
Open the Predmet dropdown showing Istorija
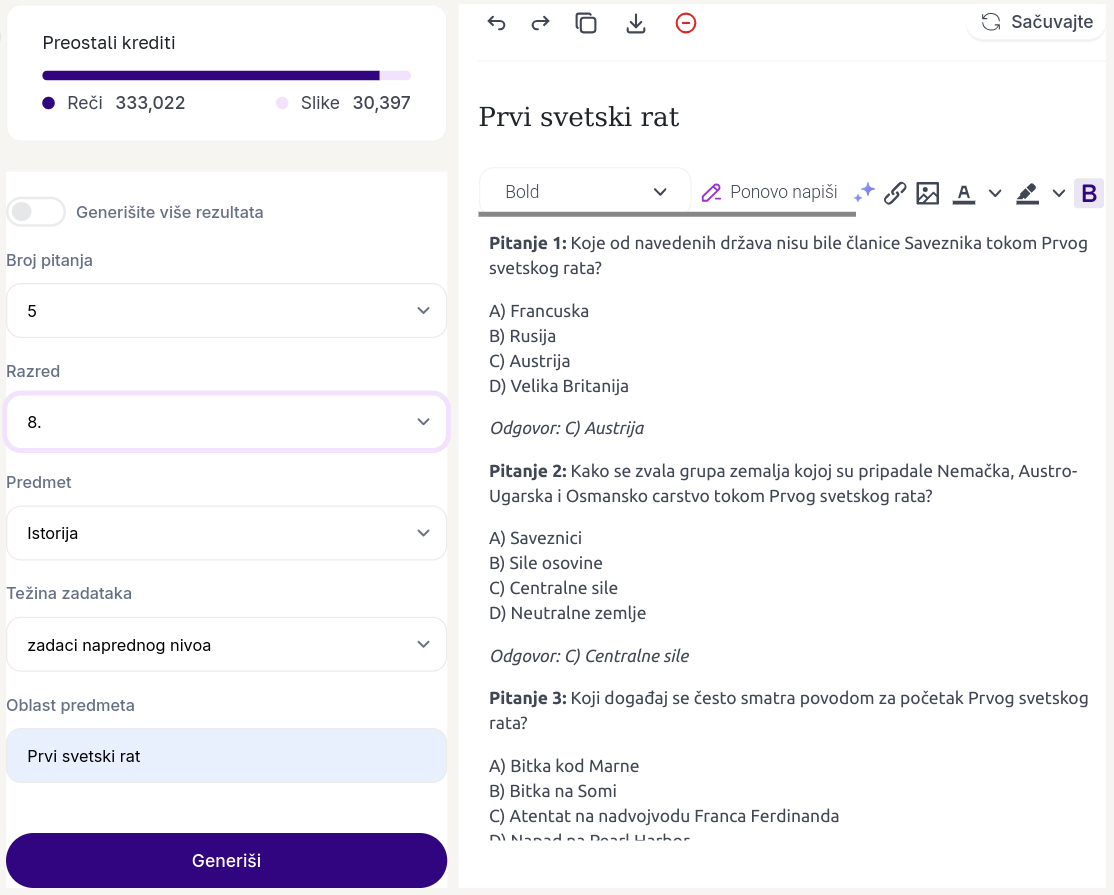(226, 533)
